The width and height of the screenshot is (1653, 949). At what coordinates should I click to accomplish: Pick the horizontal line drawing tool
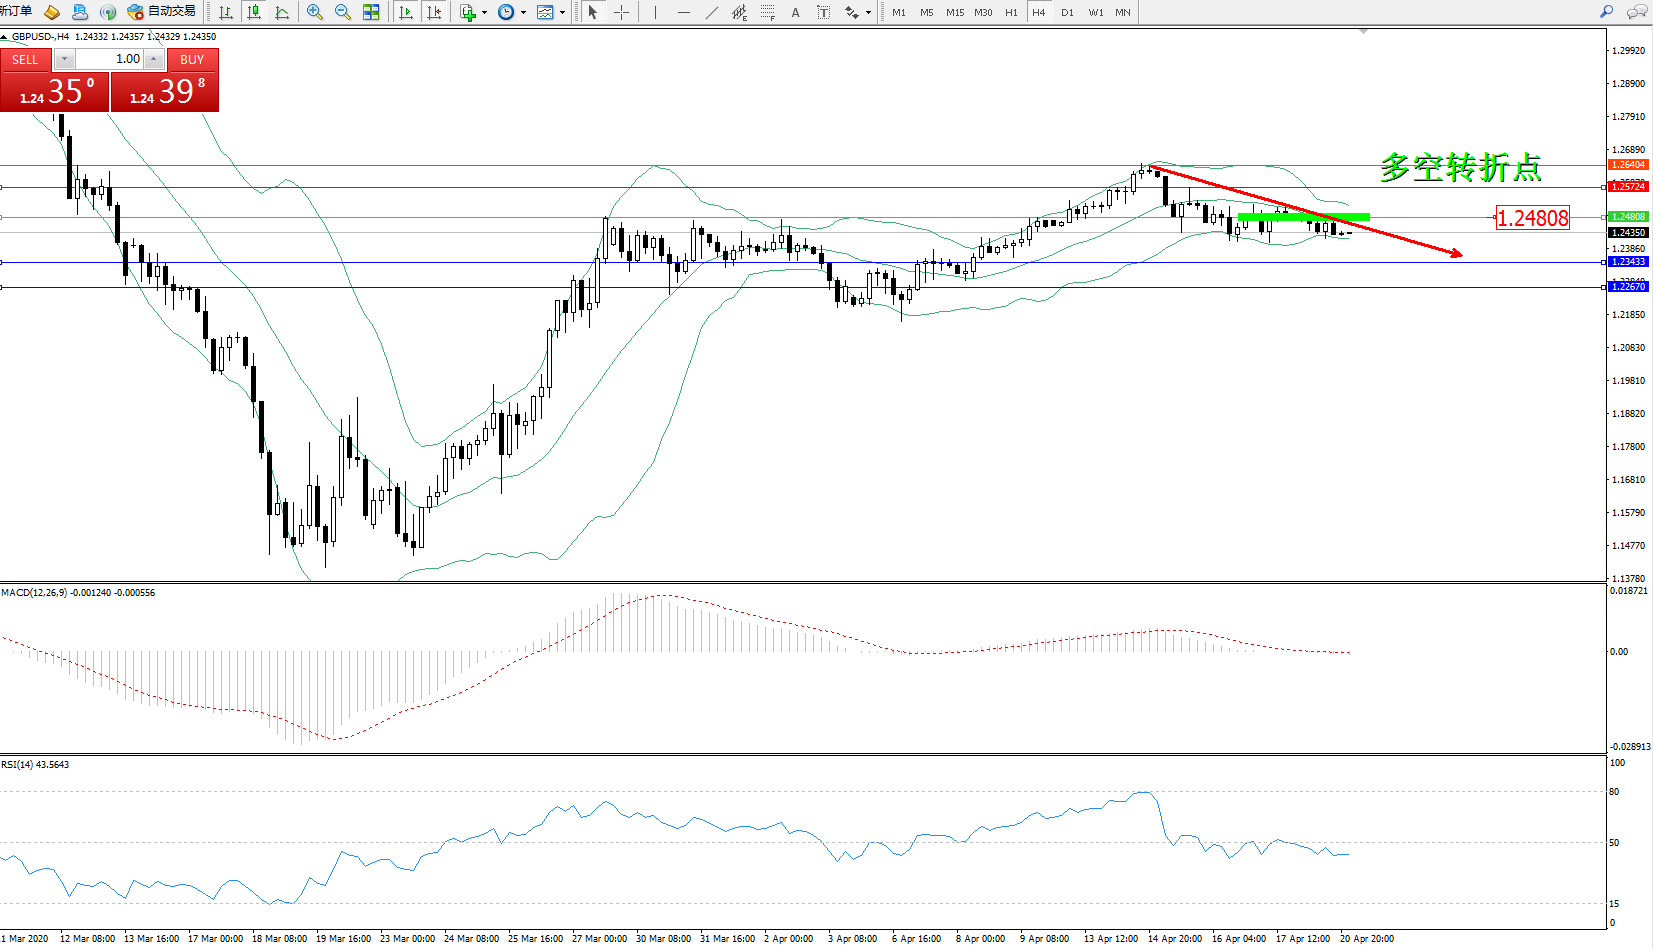click(683, 12)
